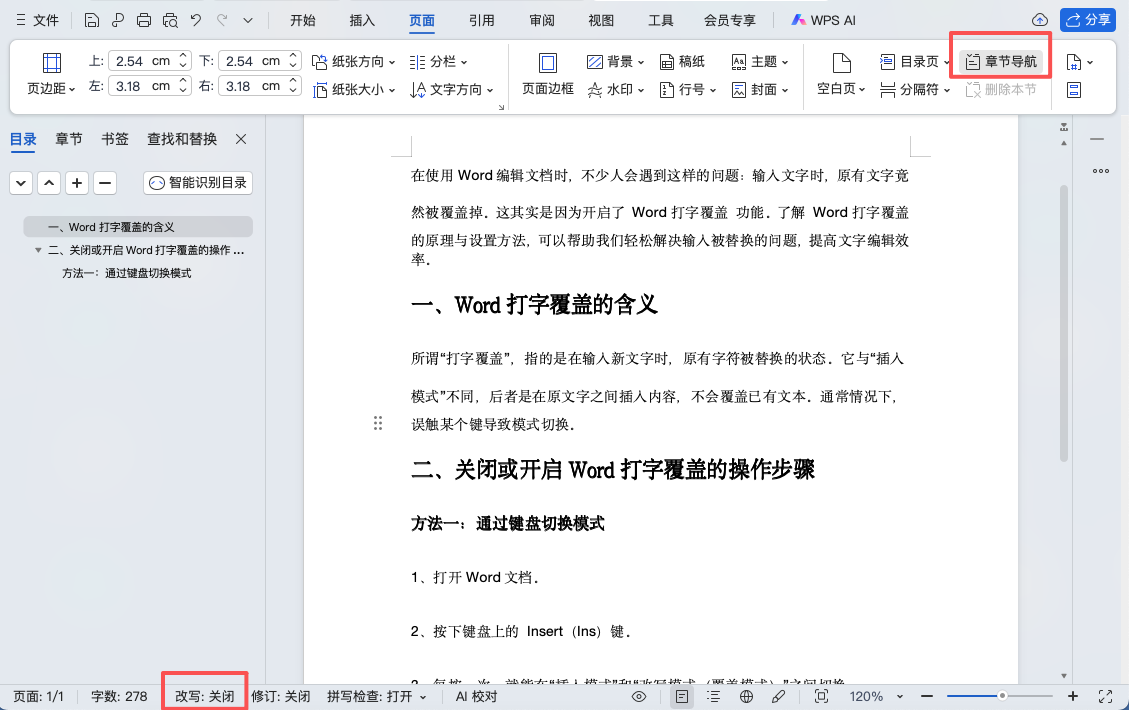This screenshot has height=710, width=1129.
Task: Switch to the 插入 tab
Action: click(x=362, y=20)
